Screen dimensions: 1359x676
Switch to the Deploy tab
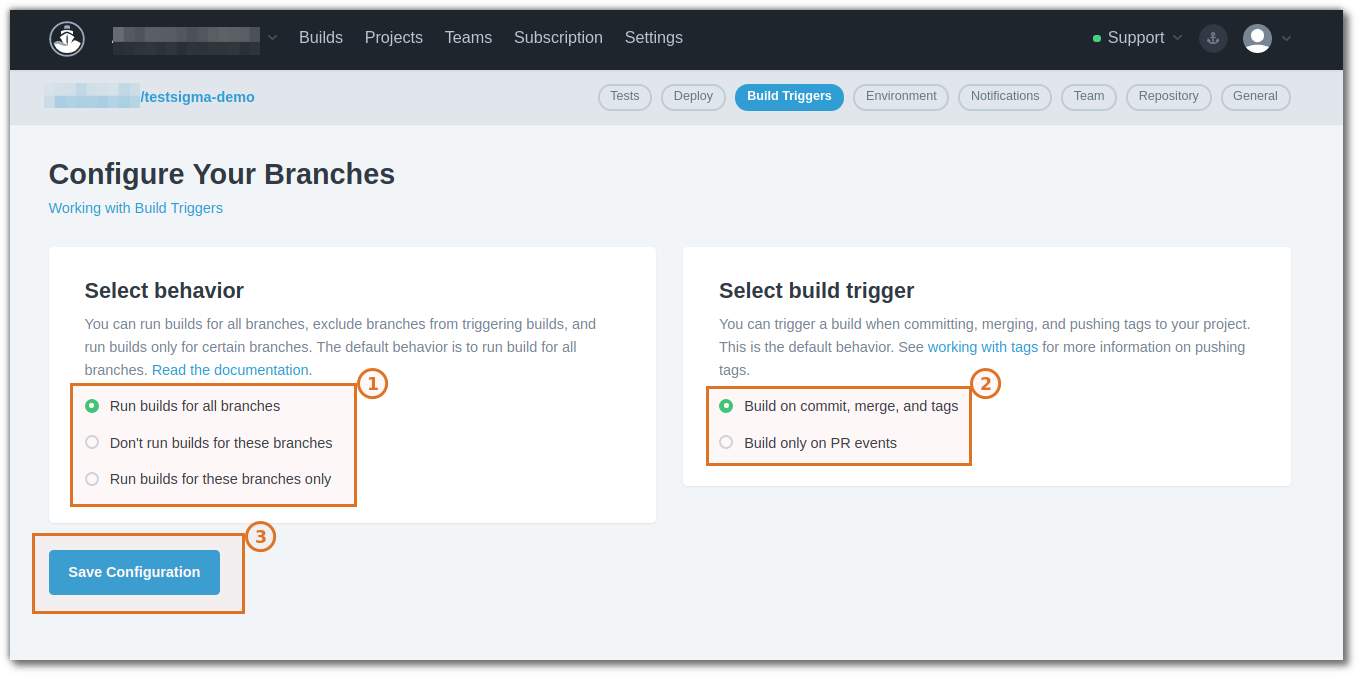[x=692, y=97]
